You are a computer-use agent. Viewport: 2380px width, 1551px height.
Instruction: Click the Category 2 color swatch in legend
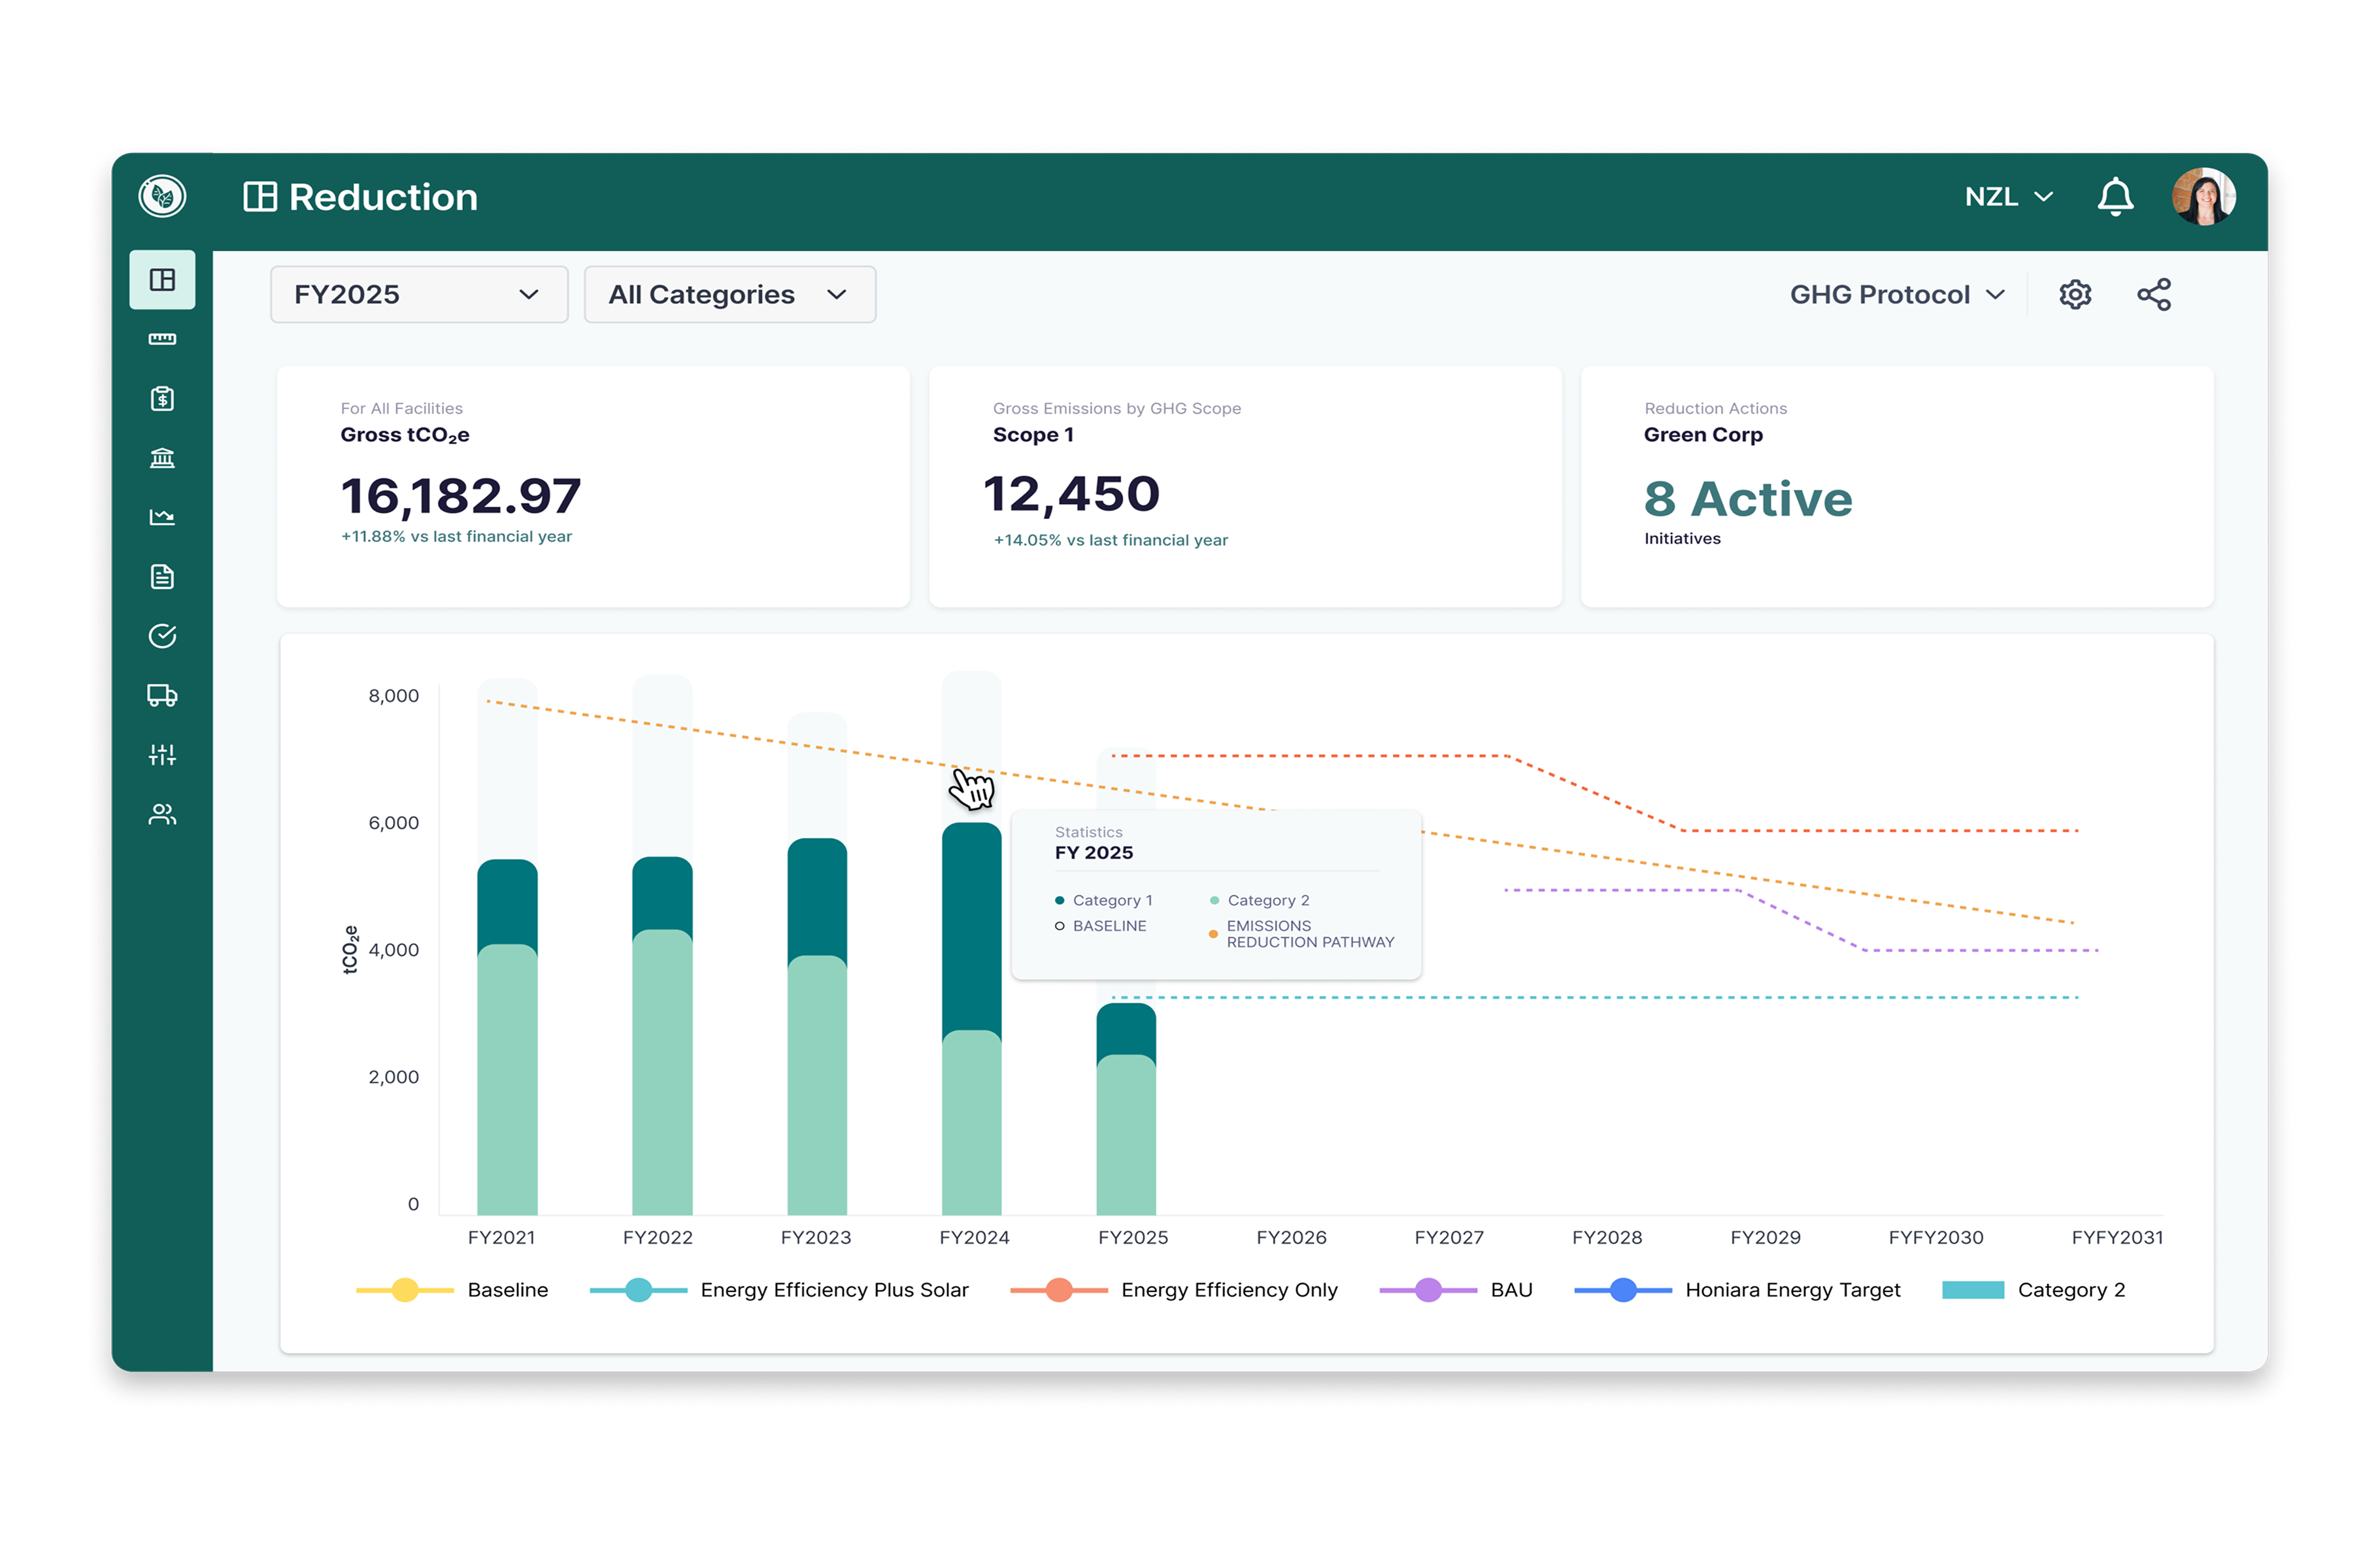[1972, 1290]
